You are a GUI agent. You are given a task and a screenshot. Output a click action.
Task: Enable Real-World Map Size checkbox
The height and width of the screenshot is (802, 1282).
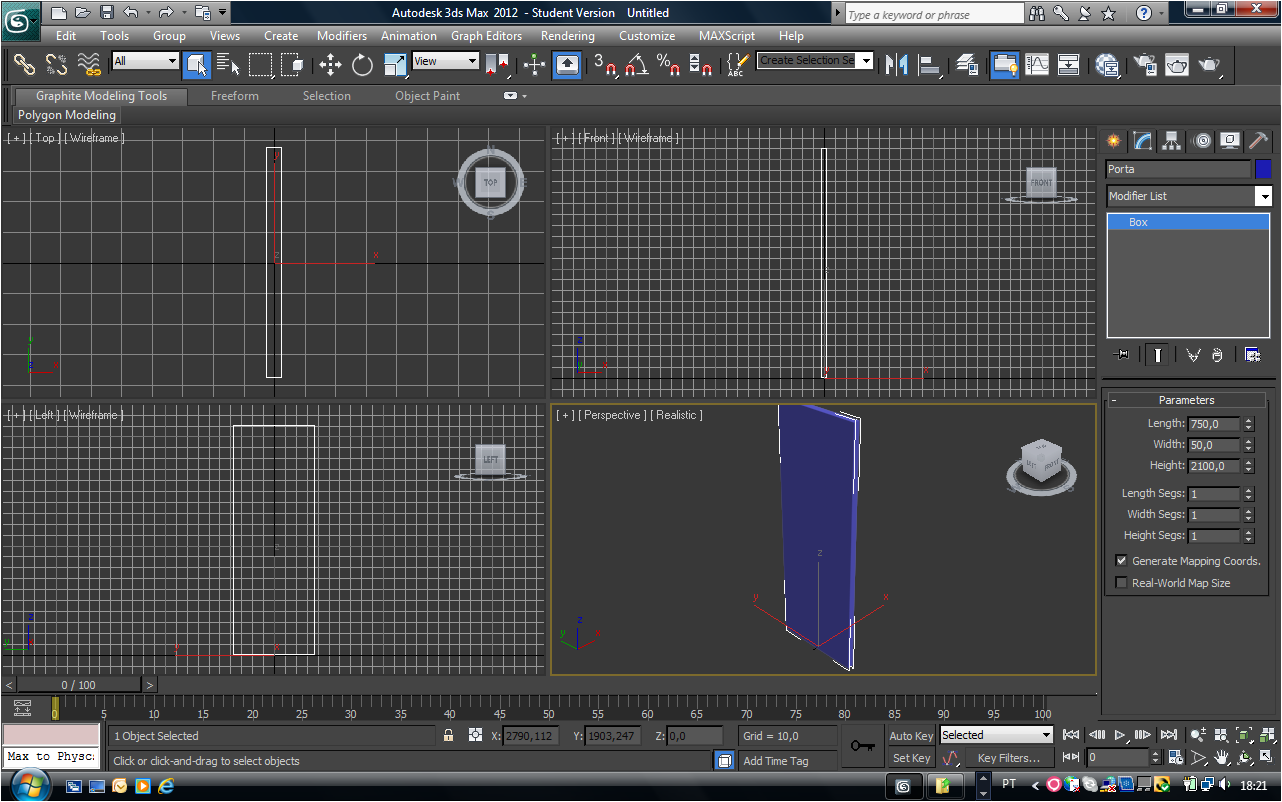click(x=1121, y=583)
